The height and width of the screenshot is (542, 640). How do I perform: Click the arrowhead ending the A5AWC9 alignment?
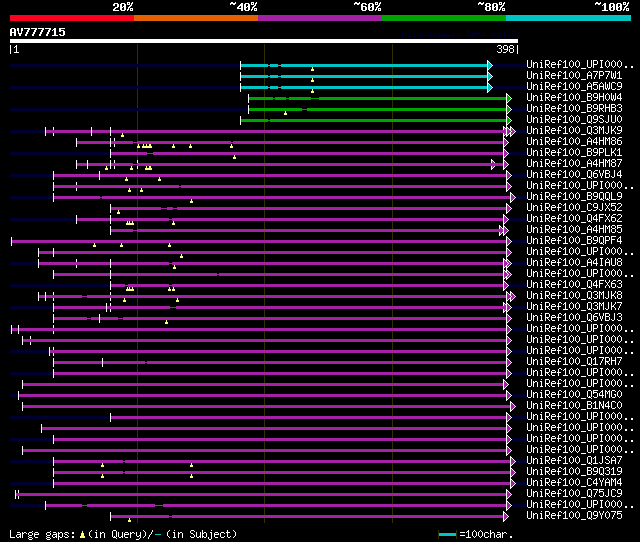(x=490, y=87)
